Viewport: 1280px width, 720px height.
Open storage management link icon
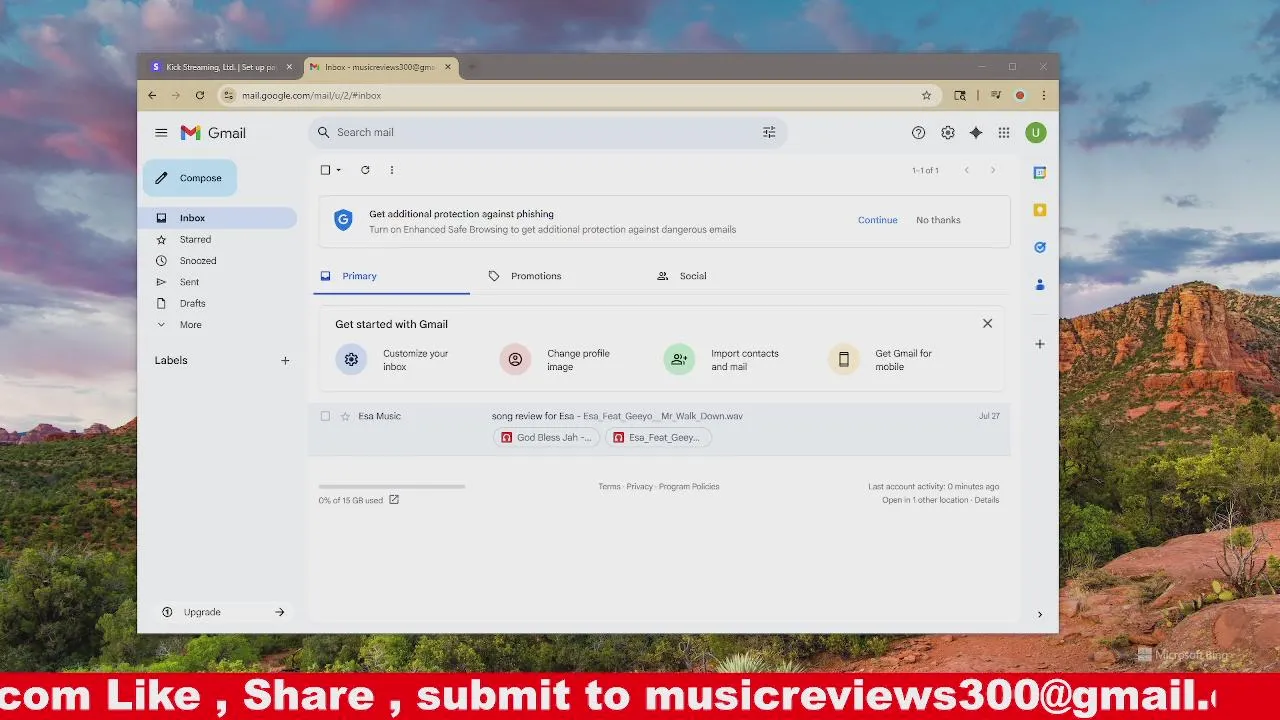pos(394,500)
